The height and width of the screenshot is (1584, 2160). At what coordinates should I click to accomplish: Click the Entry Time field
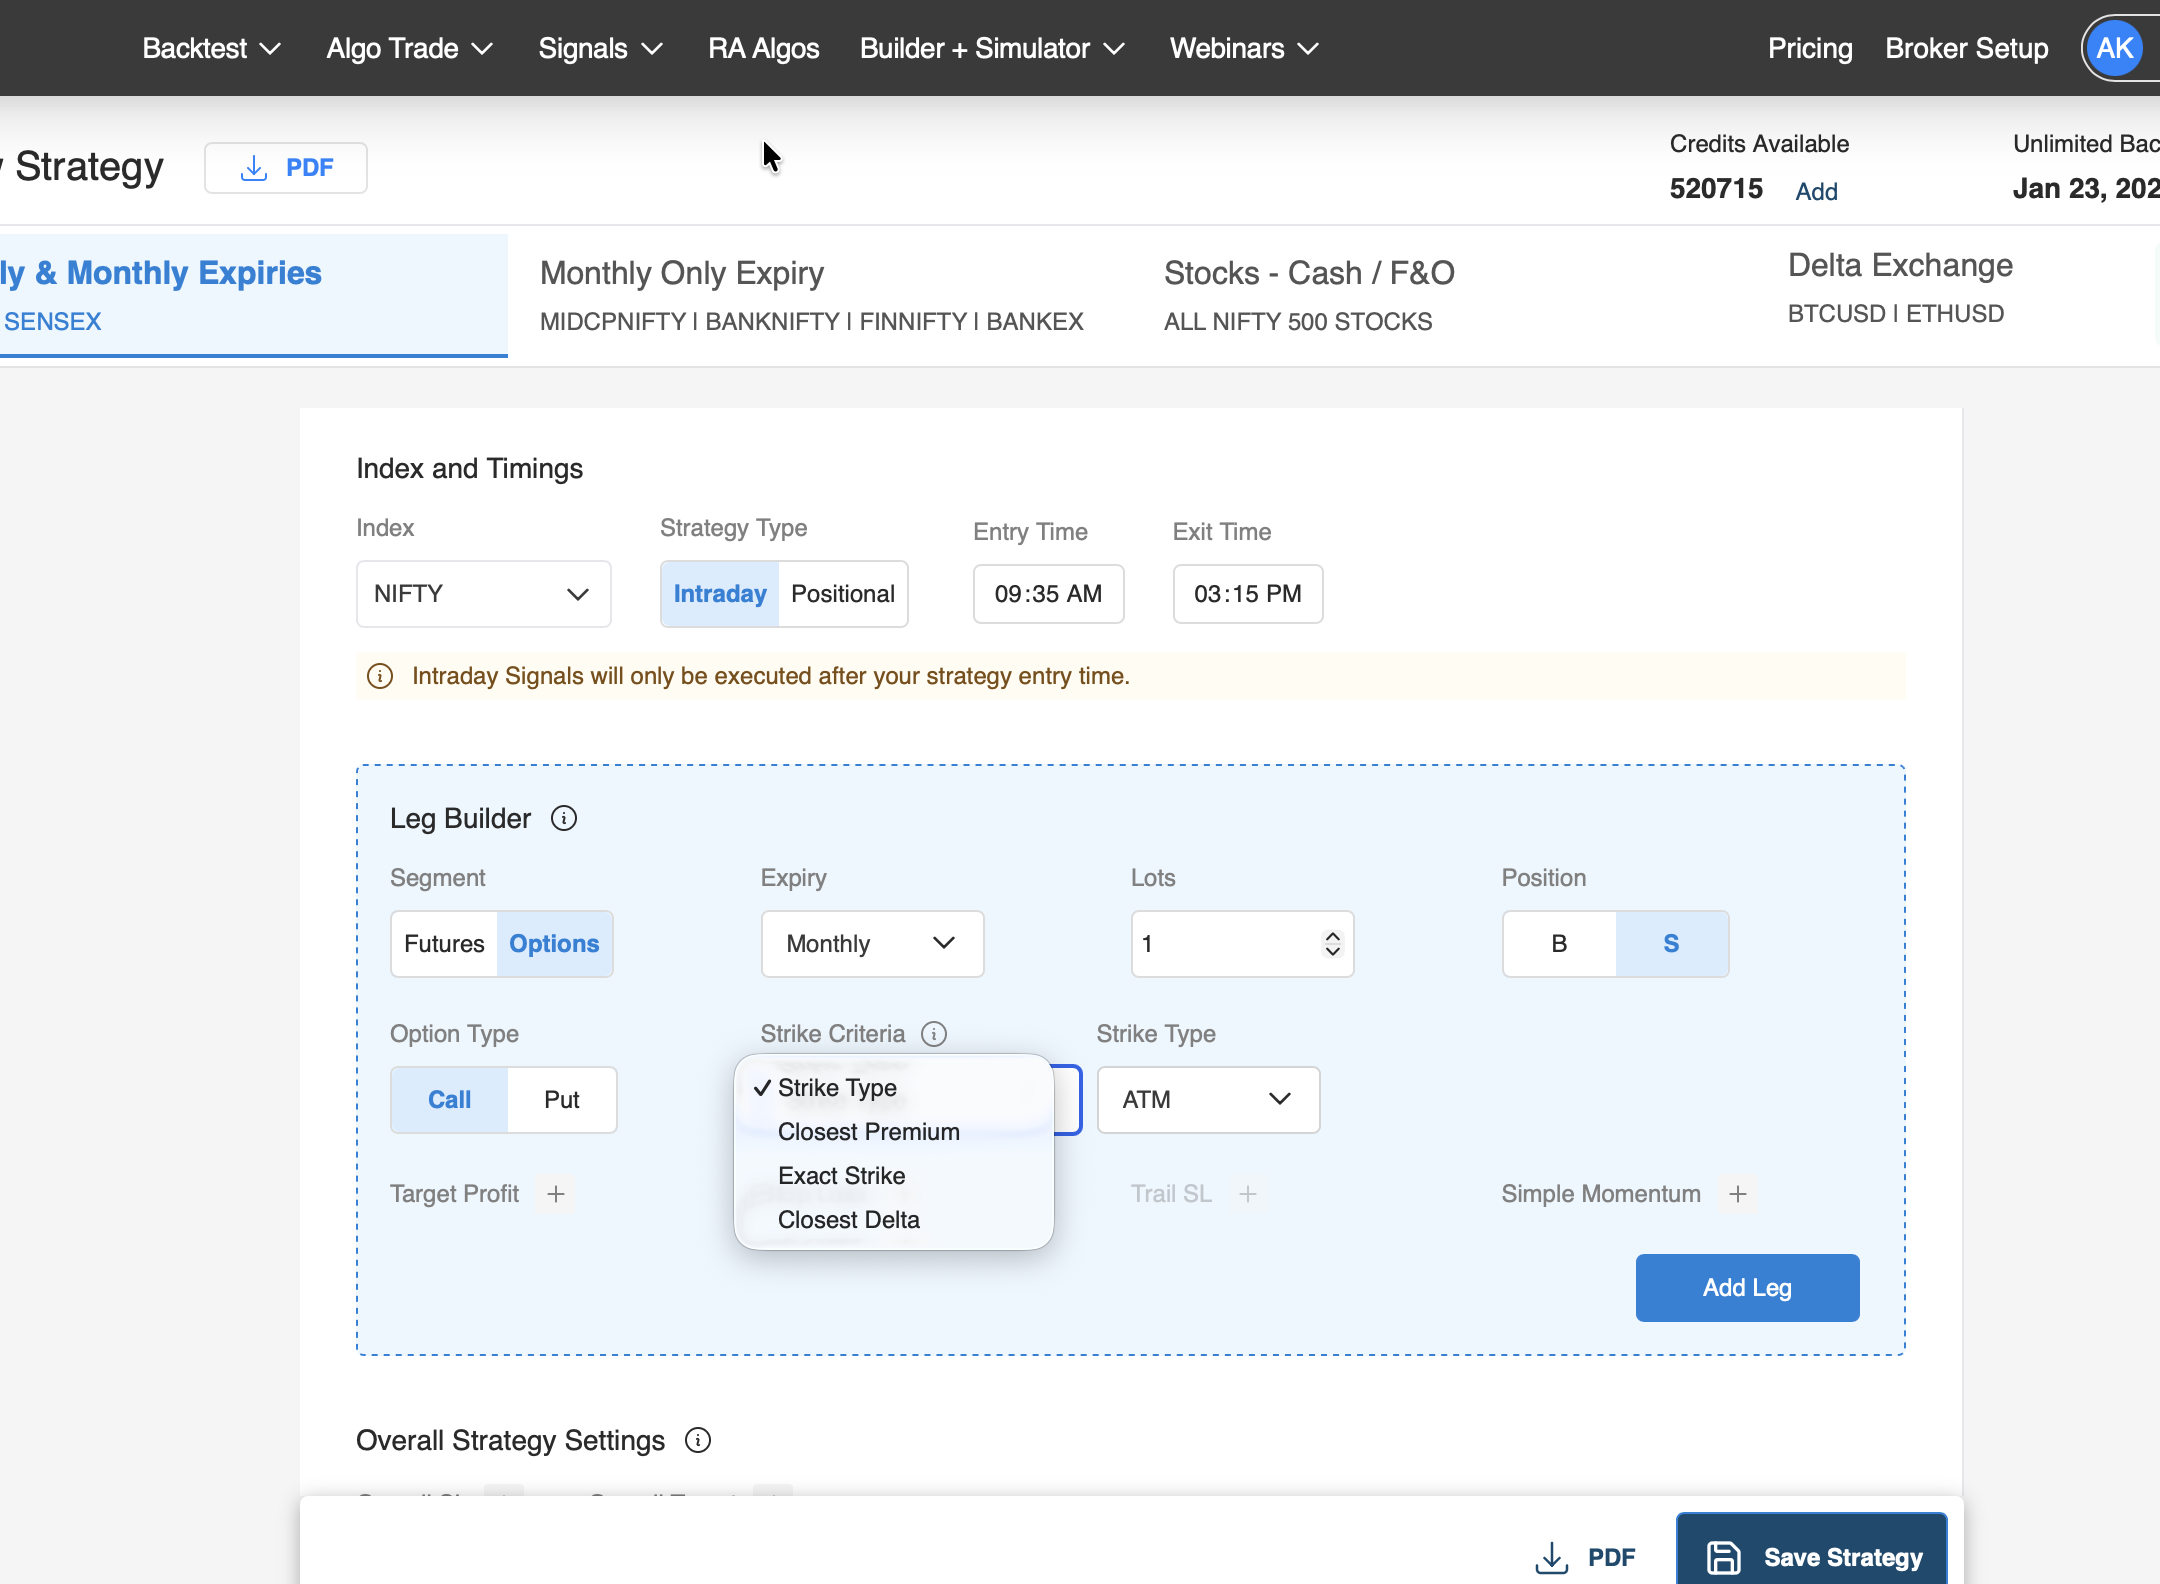(1047, 593)
